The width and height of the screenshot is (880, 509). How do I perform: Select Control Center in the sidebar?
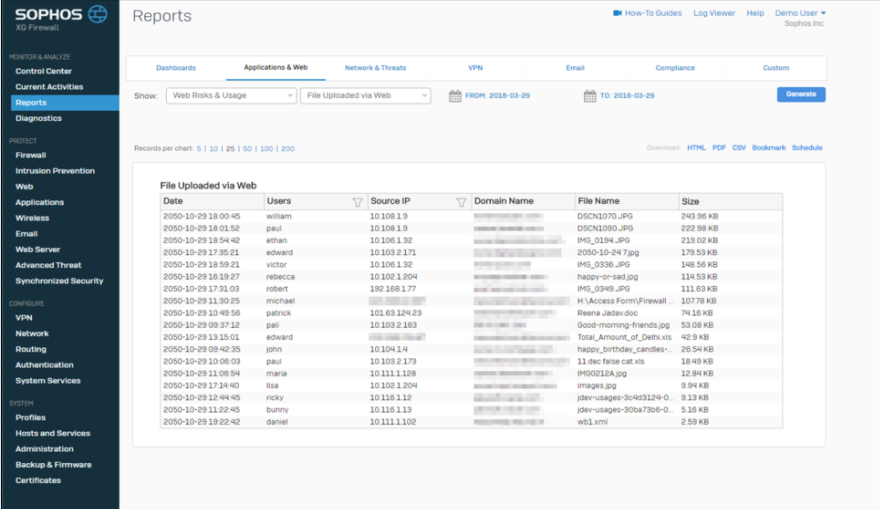pos(43,72)
